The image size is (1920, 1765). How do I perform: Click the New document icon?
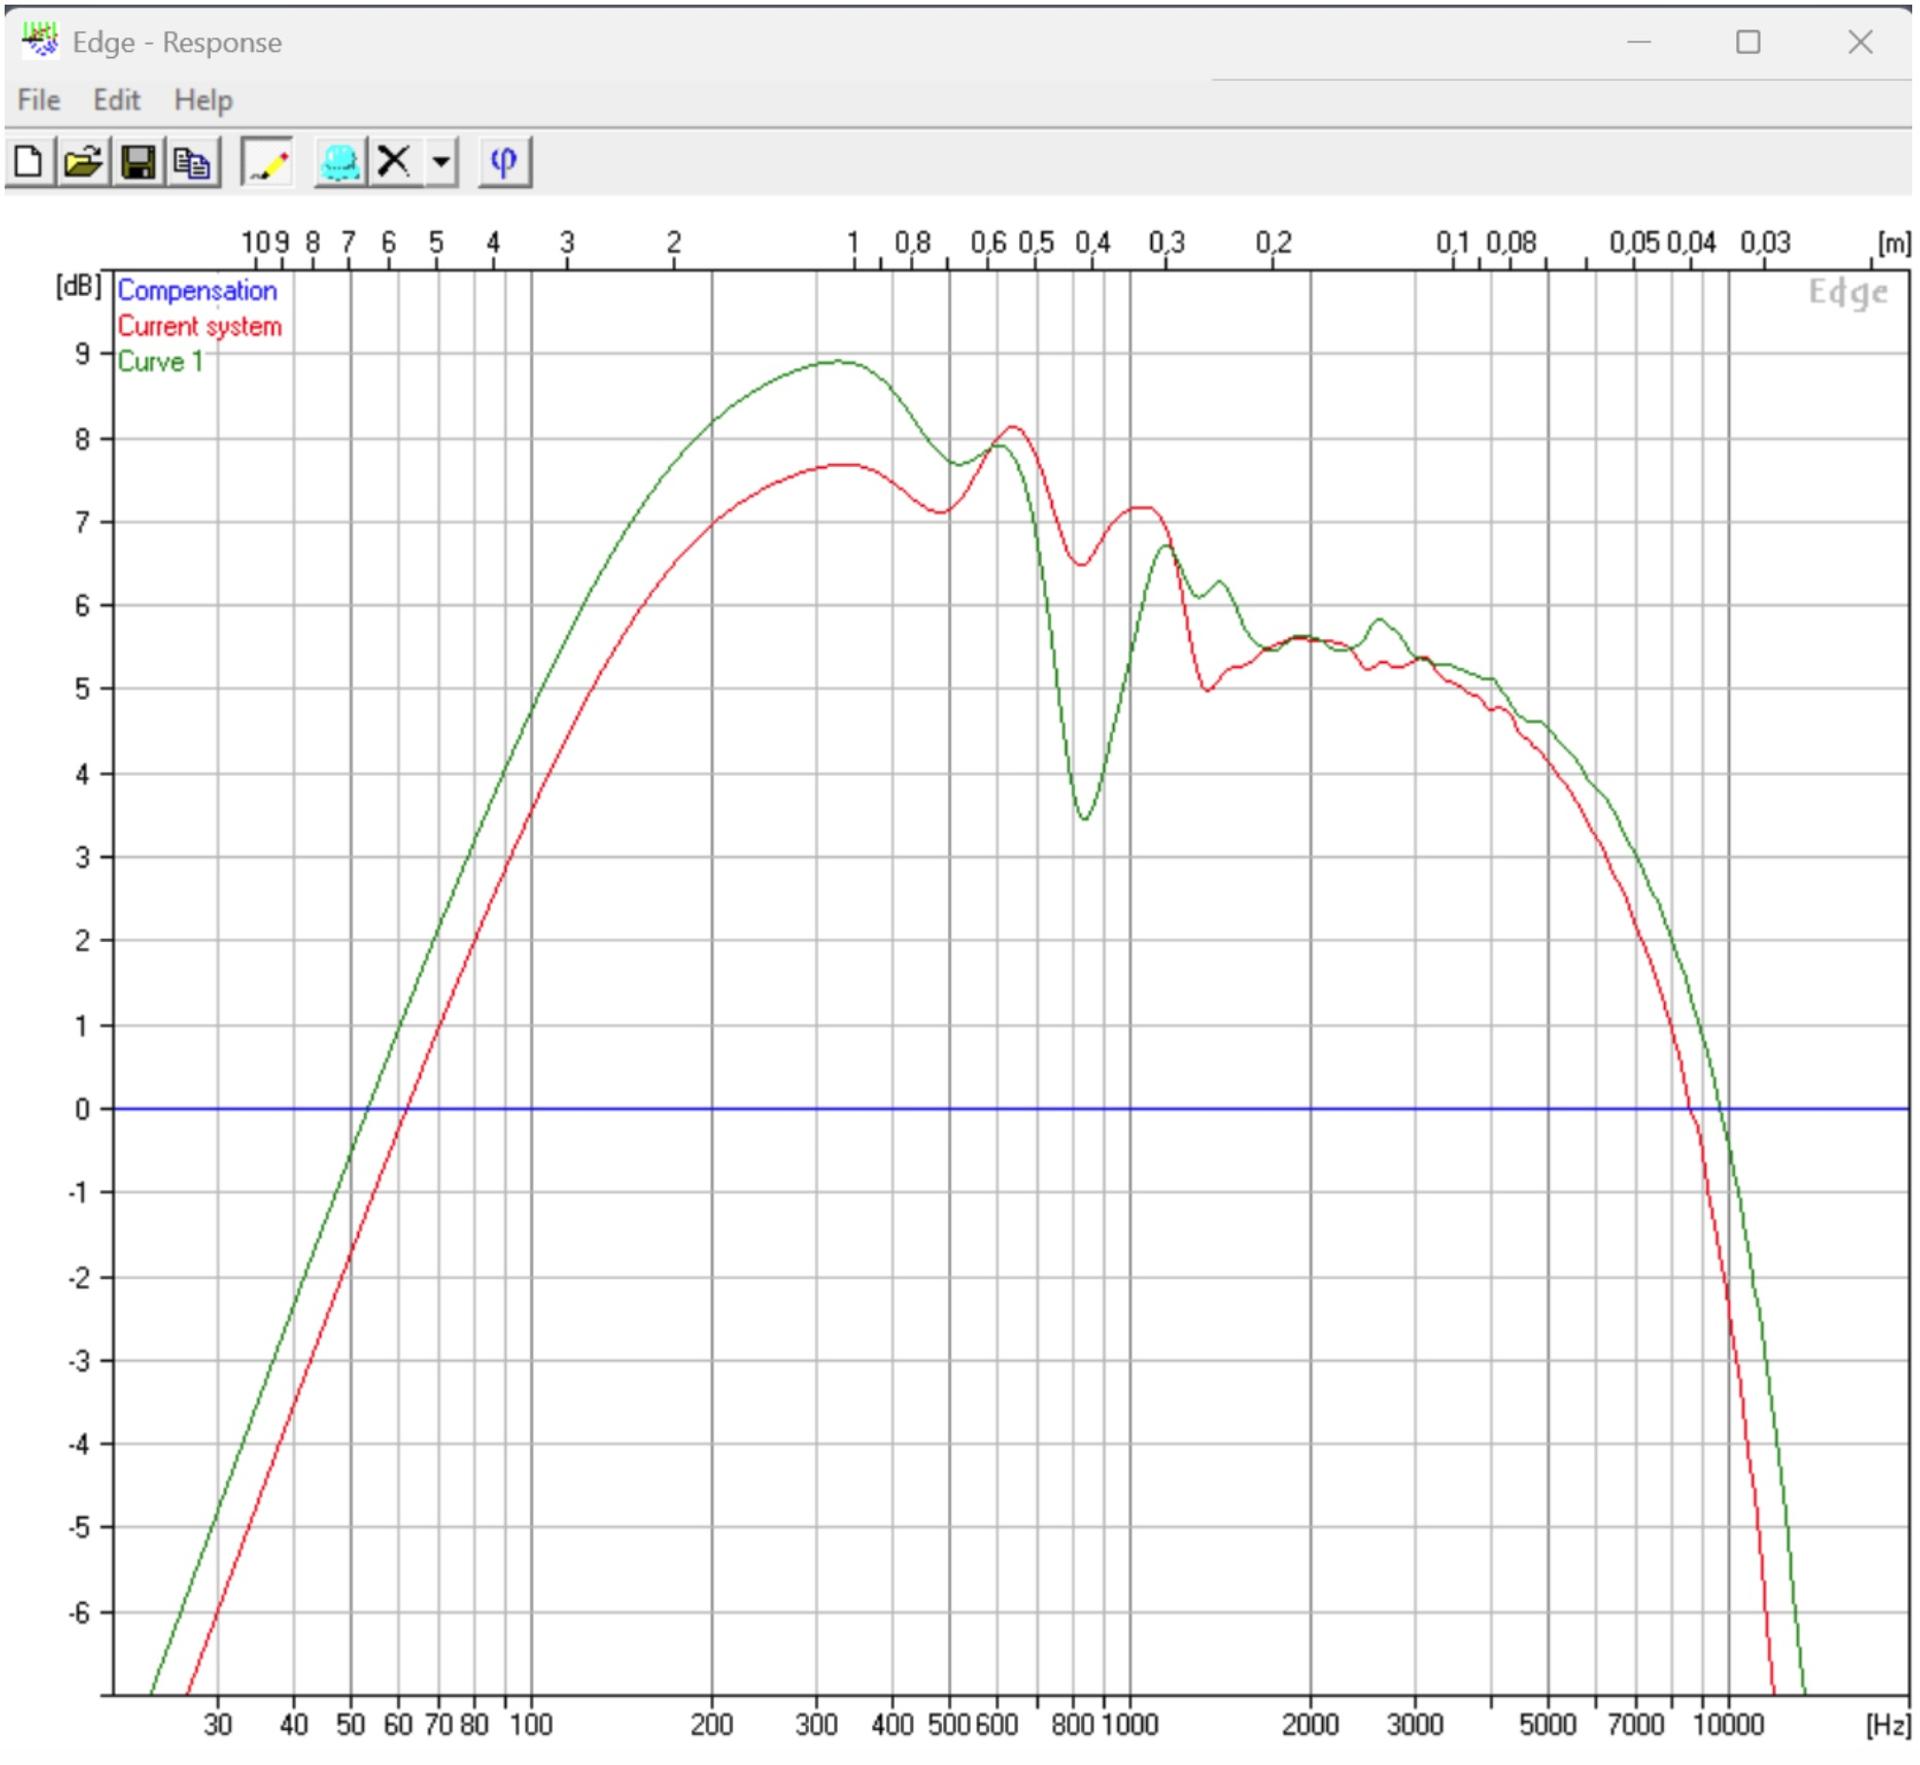[x=30, y=161]
